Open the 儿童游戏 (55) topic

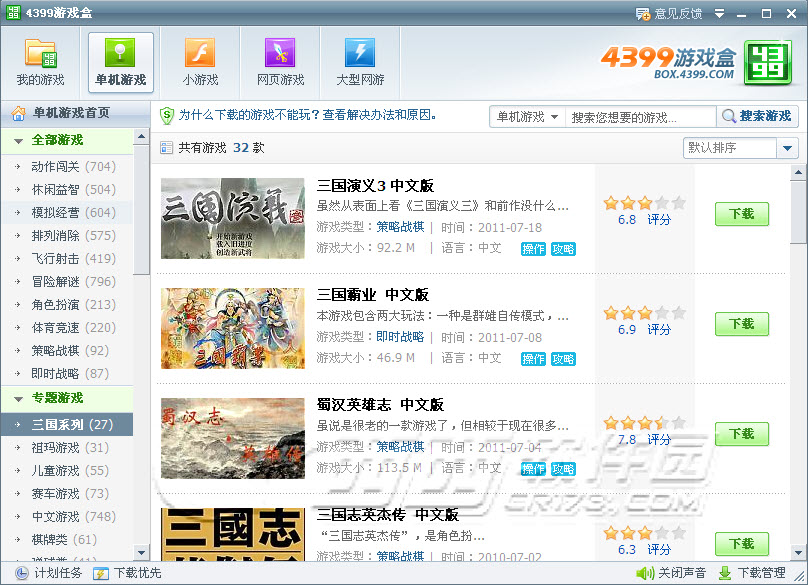click(67, 471)
